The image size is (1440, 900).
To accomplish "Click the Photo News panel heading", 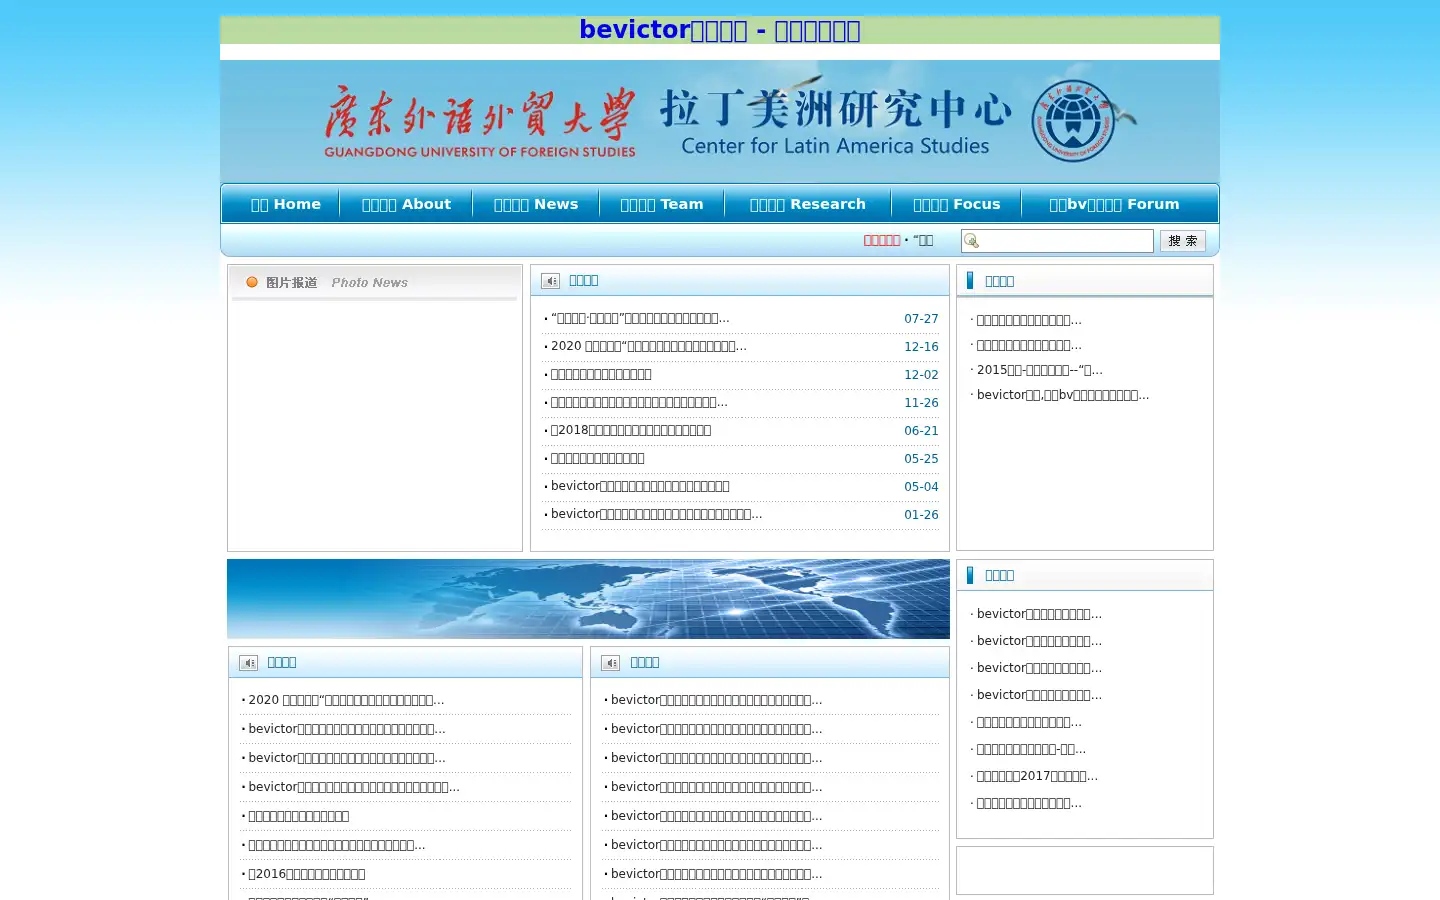I will tap(337, 283).
